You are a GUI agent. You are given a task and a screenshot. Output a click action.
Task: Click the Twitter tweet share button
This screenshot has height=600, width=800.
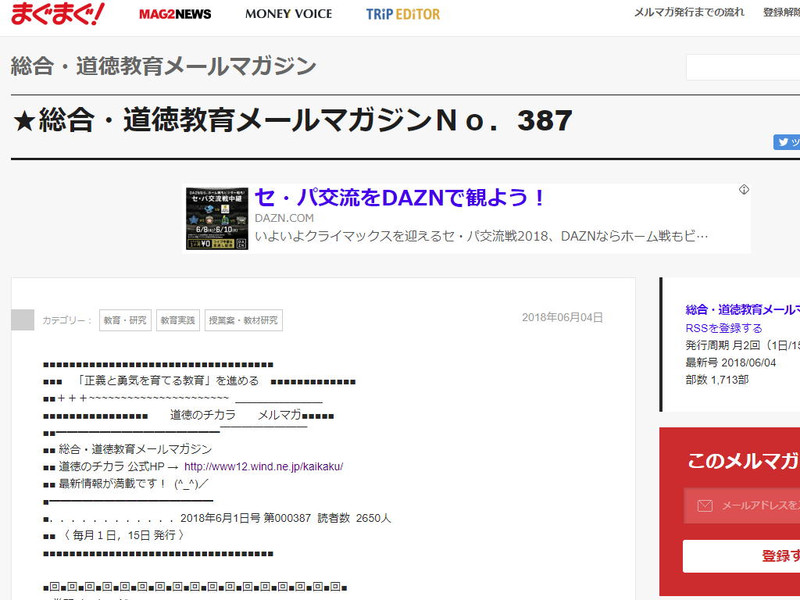coord(787,142)
